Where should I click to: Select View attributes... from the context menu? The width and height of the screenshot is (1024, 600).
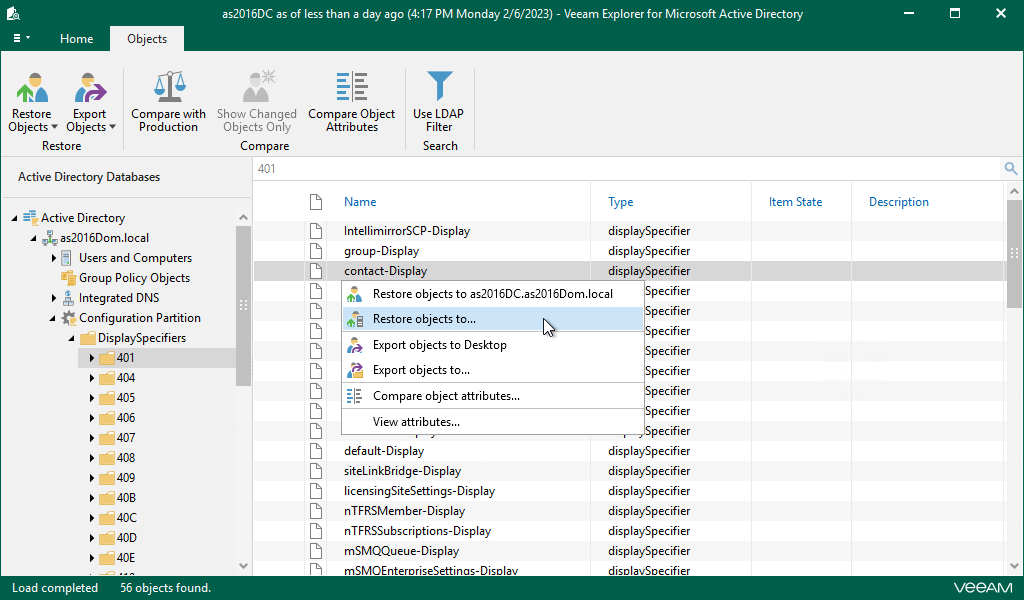coord(413,421)
